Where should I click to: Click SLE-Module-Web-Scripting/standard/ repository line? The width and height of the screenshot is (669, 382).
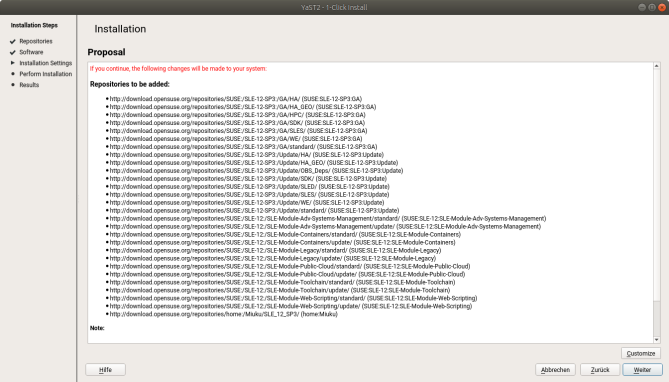pyautogui.click(x=293, y=298)
